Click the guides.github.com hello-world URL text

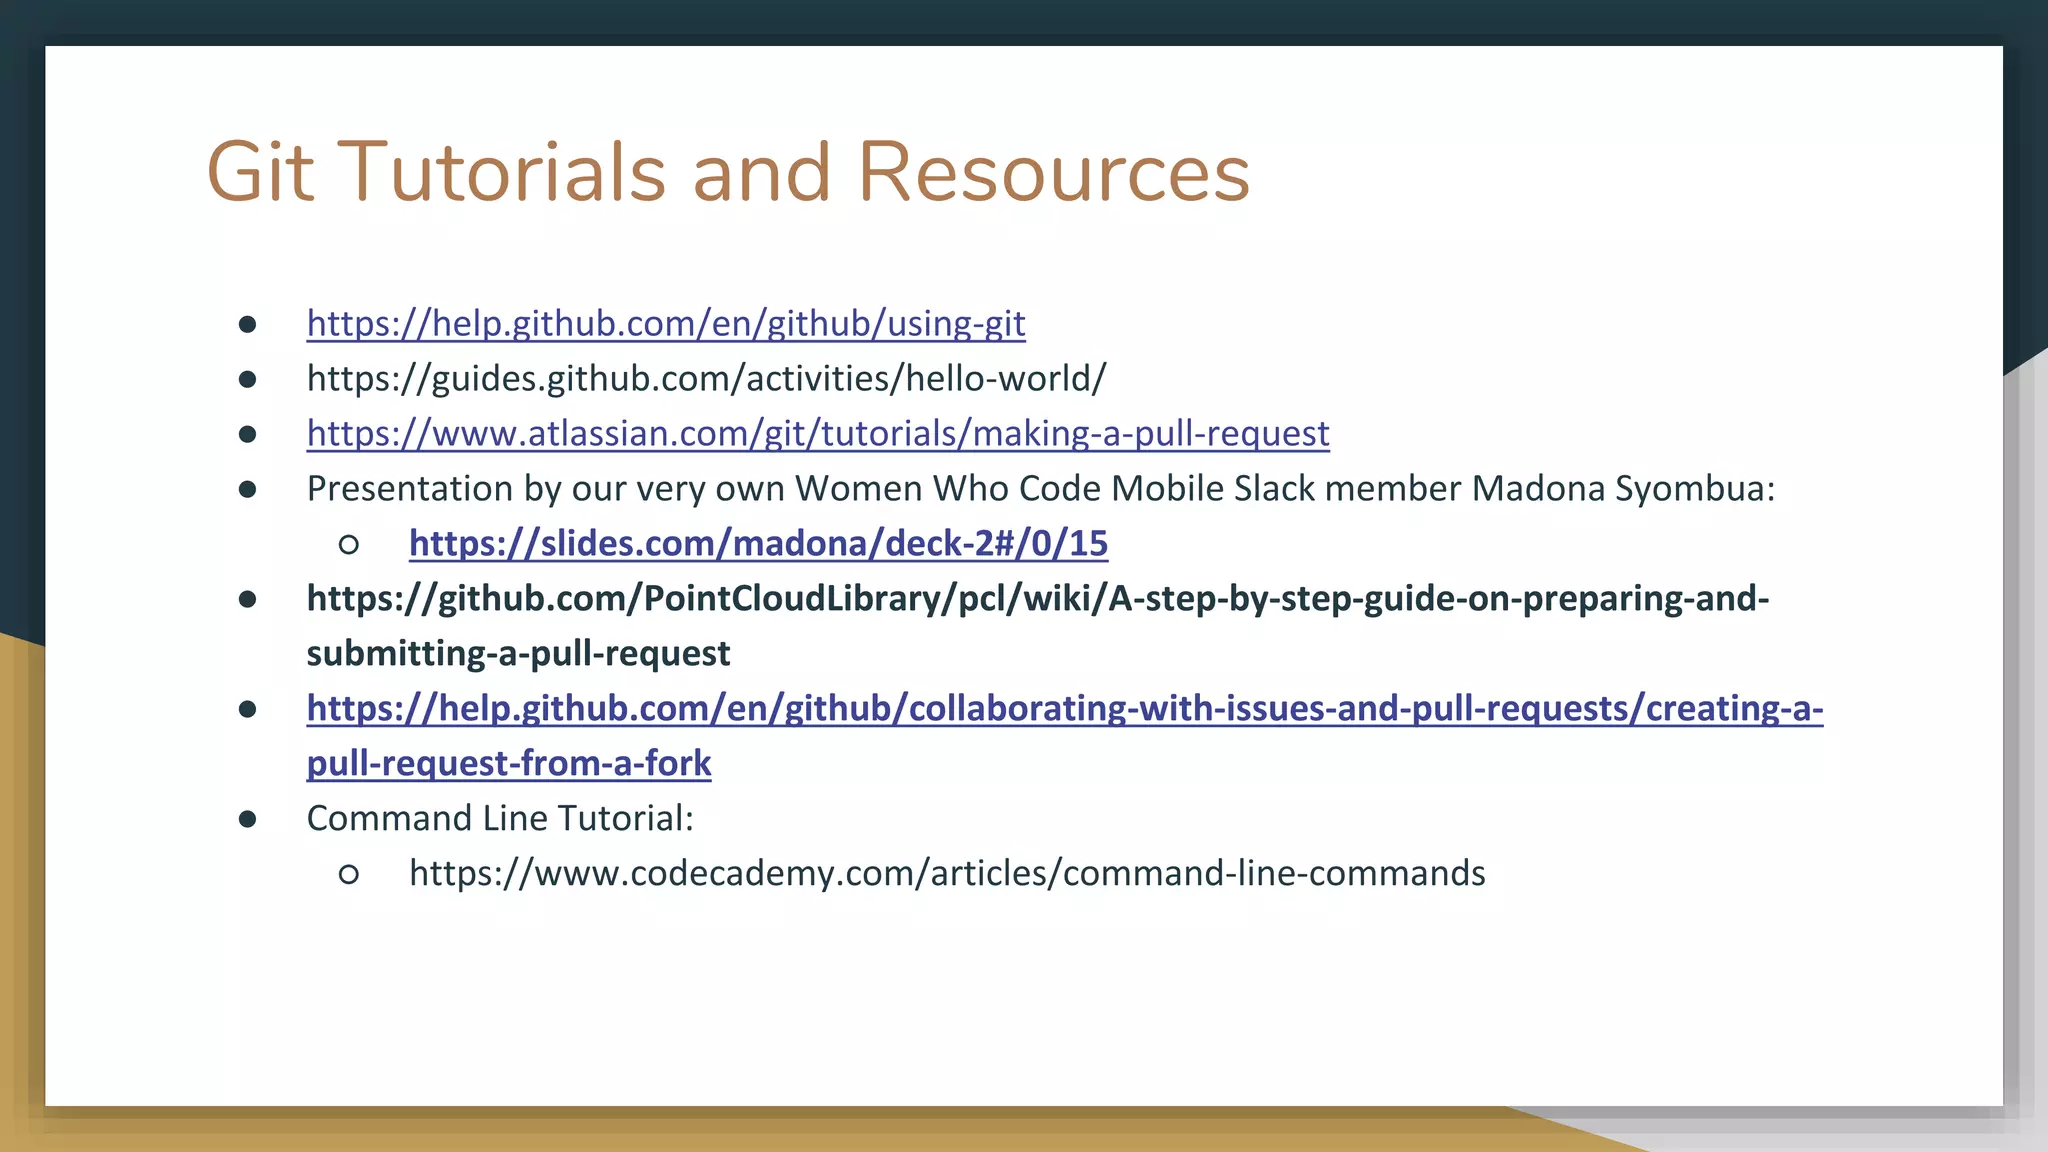706,379
